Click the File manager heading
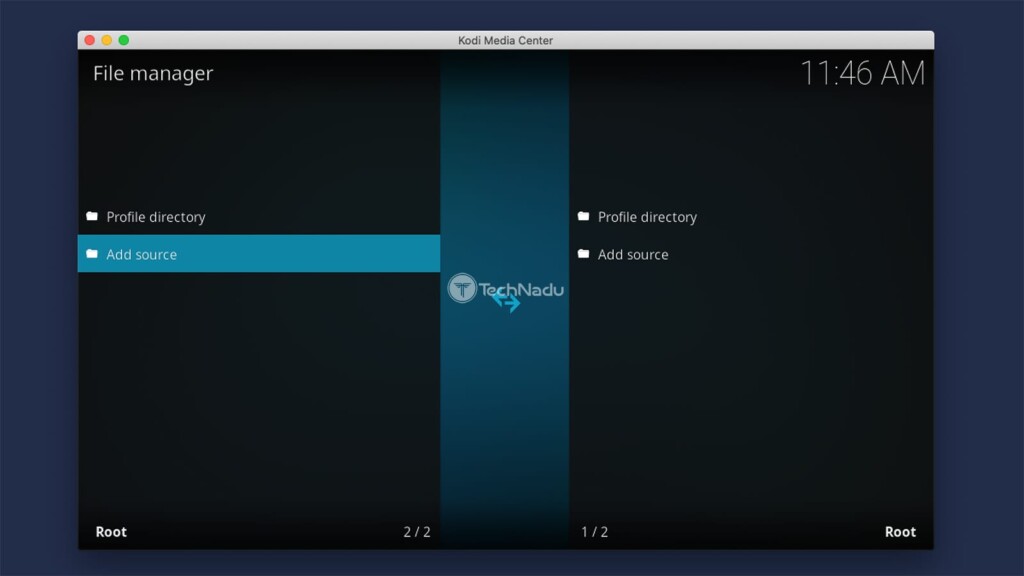 pos(153,73)
